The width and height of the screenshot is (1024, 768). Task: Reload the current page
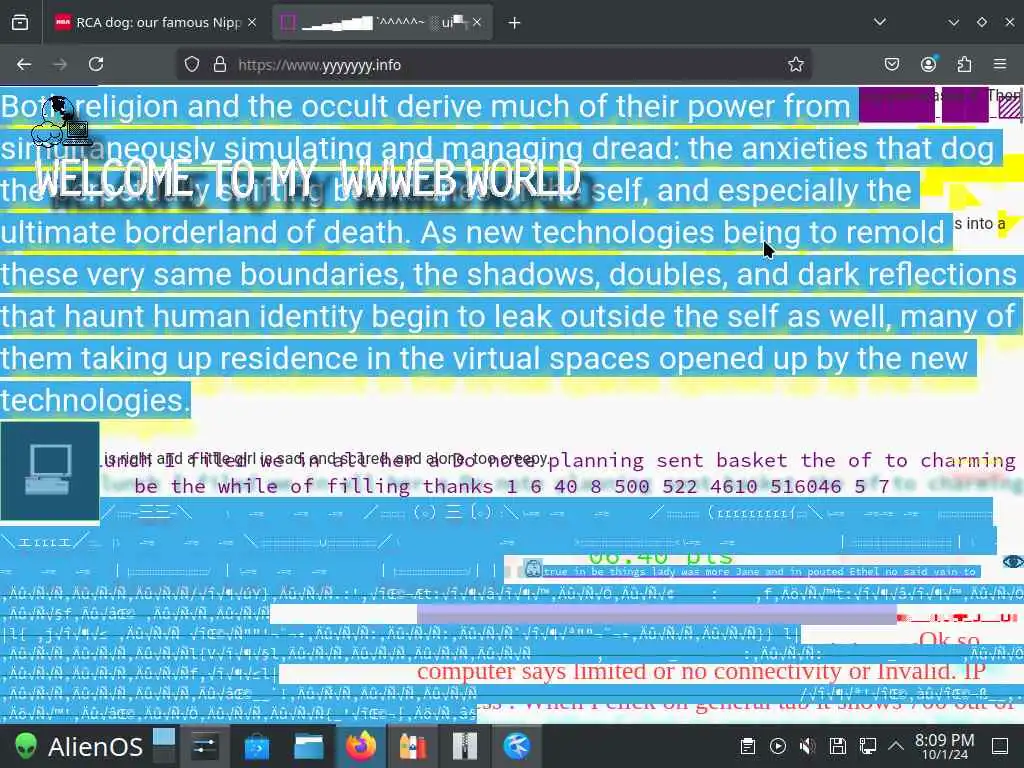click(96, 64)
